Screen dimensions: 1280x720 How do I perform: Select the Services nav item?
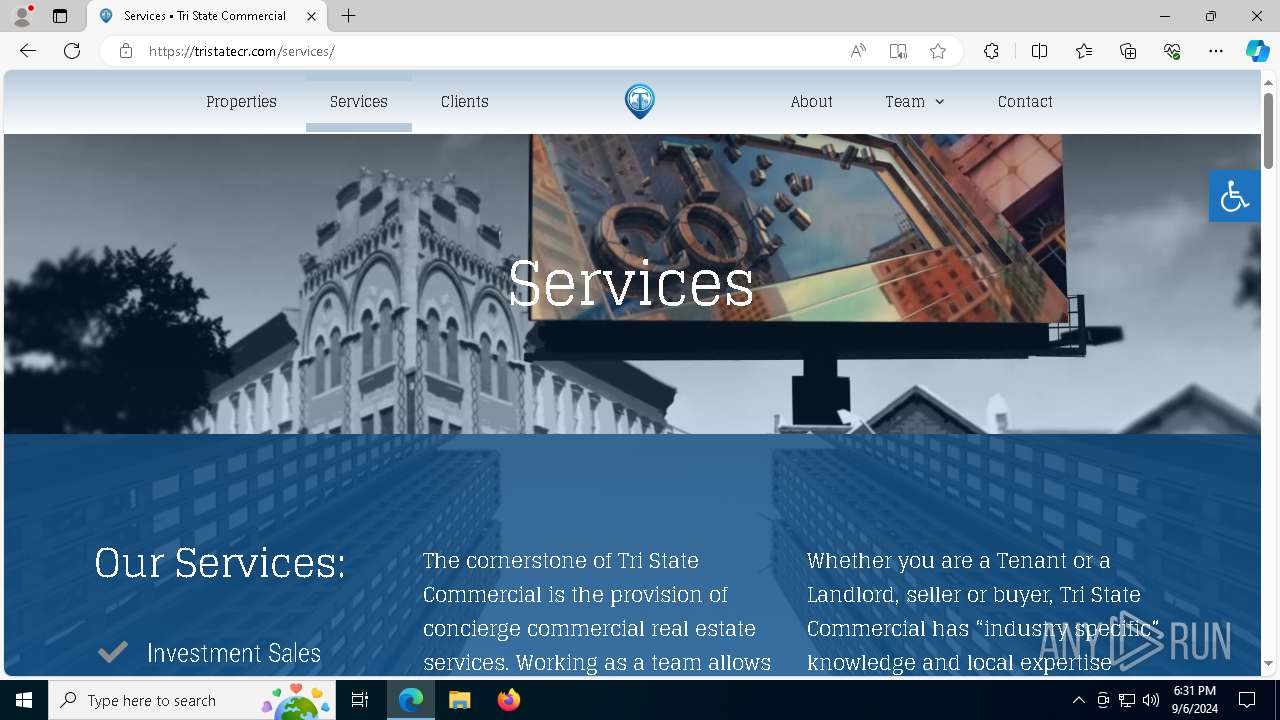[x=359, y=102]
